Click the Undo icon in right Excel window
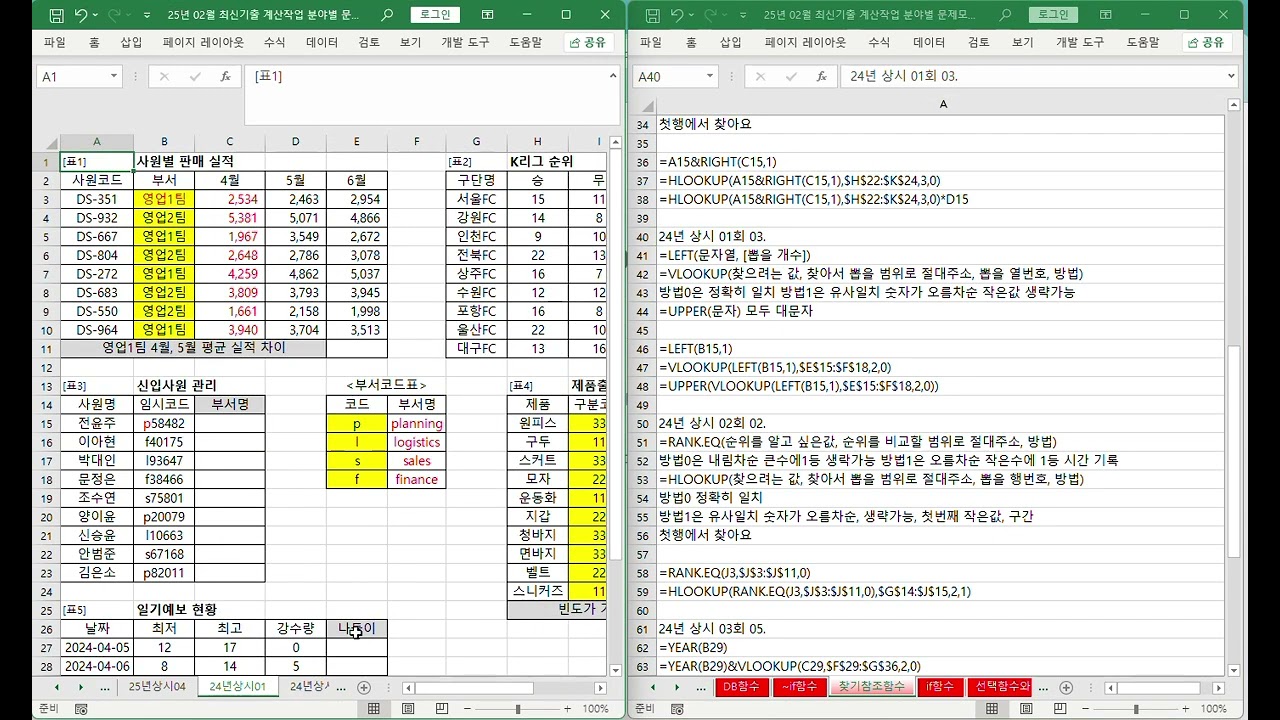1280x720 pixels. click(x=677, y=15)
